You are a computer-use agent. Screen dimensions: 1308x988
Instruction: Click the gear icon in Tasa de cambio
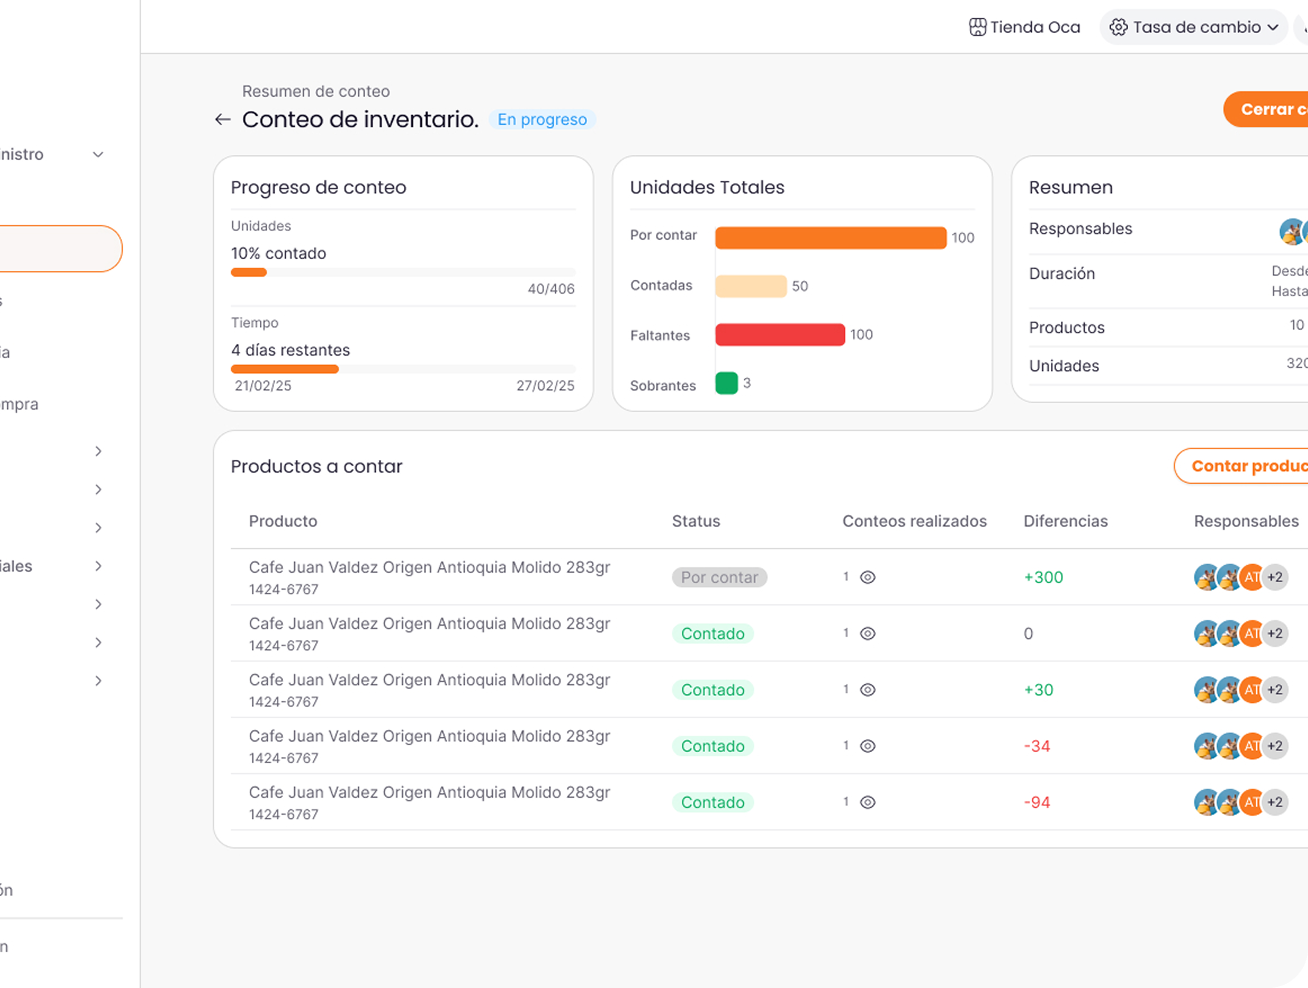pyautogui.click(x=1118, y=27)
